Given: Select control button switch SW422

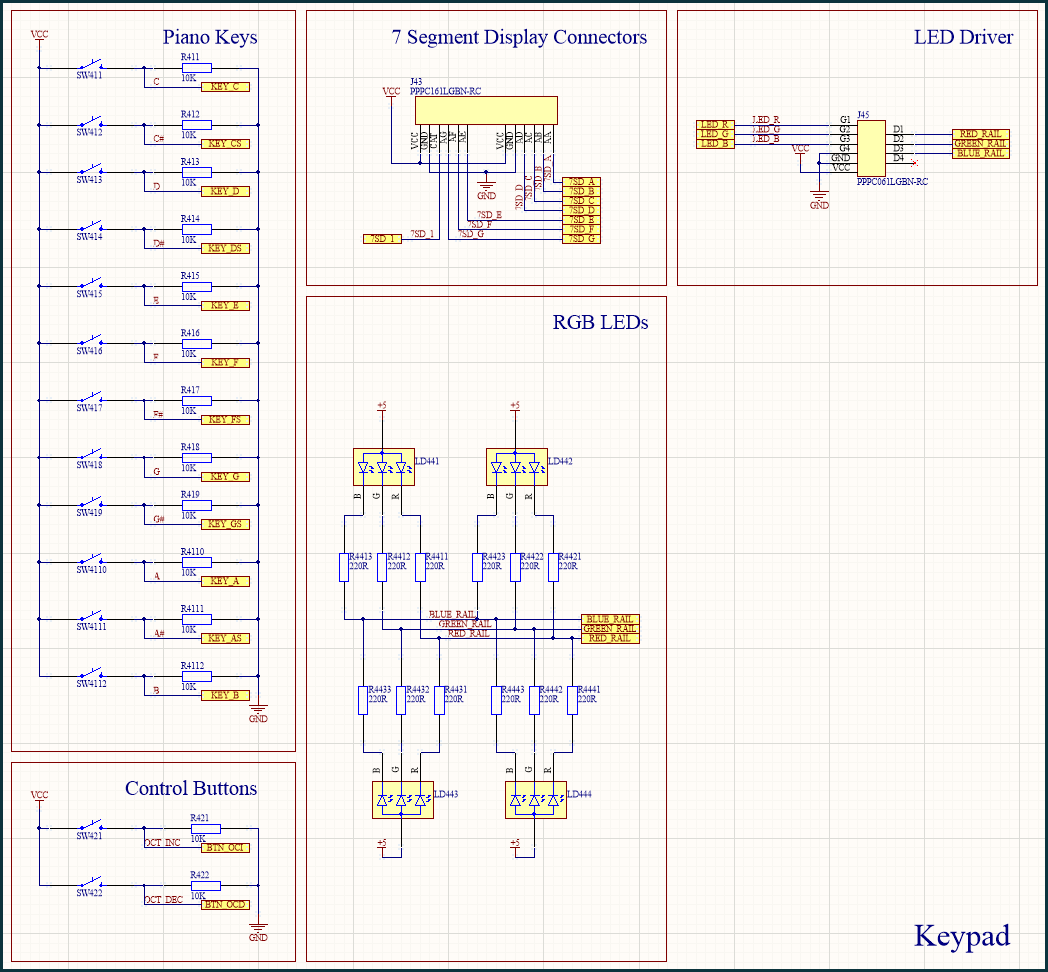Looking at the screenshot, I should pos(90,882).
